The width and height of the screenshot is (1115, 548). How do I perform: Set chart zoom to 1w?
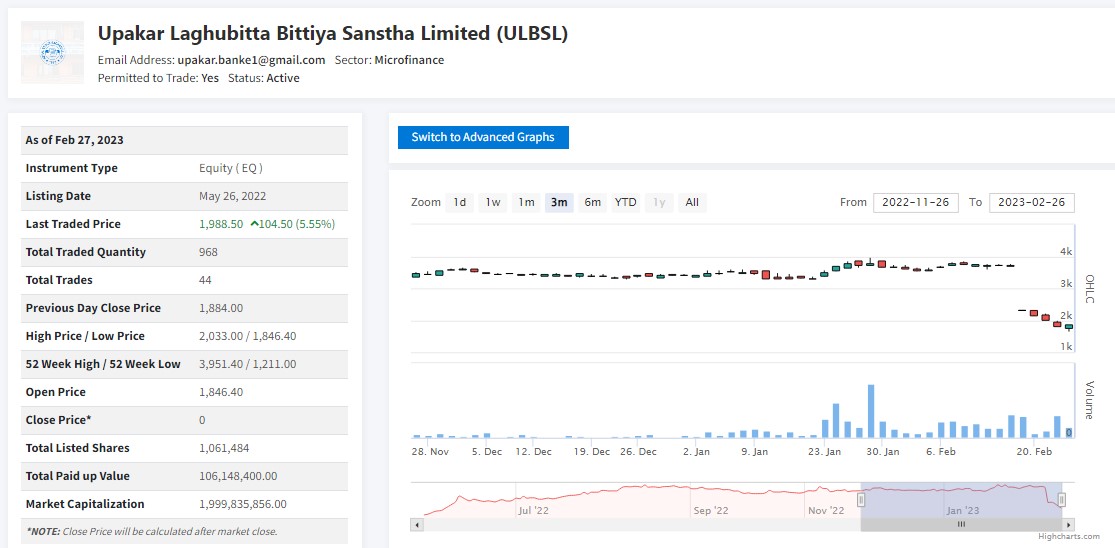point(493,203)
